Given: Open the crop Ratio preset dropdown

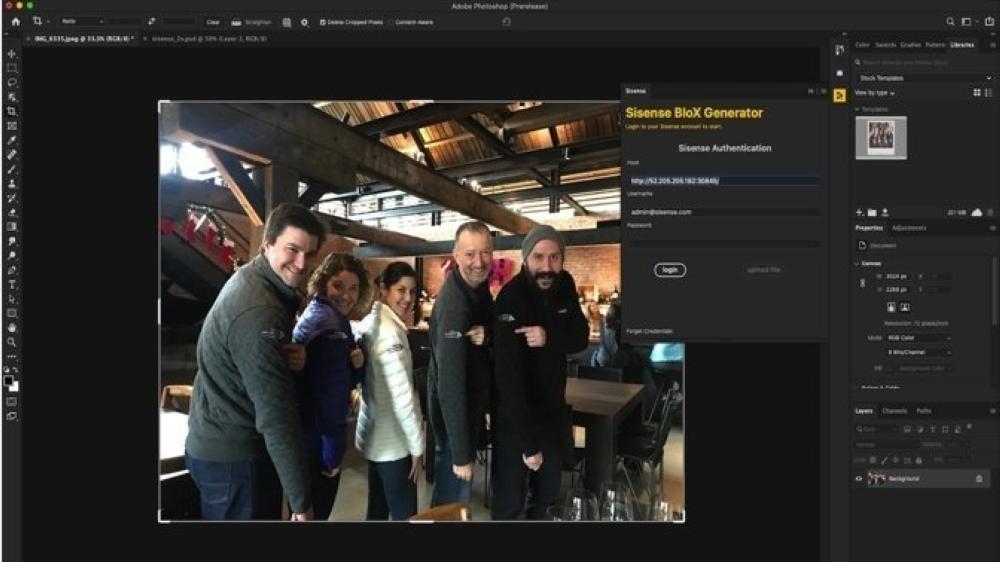Looking at the screenshot, I should [x=81, y=21].
